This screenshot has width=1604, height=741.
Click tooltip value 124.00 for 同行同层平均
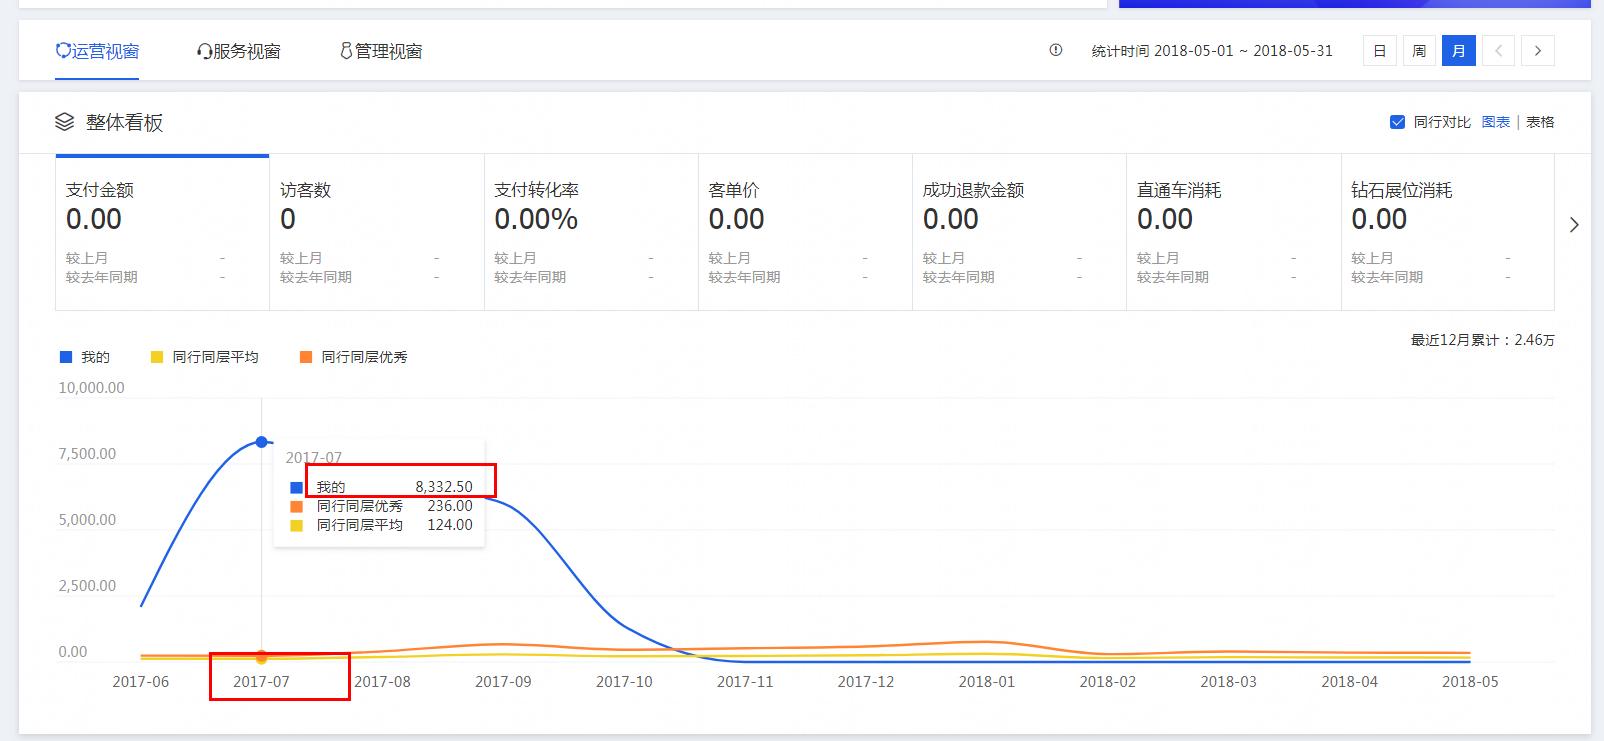[450, 525]
